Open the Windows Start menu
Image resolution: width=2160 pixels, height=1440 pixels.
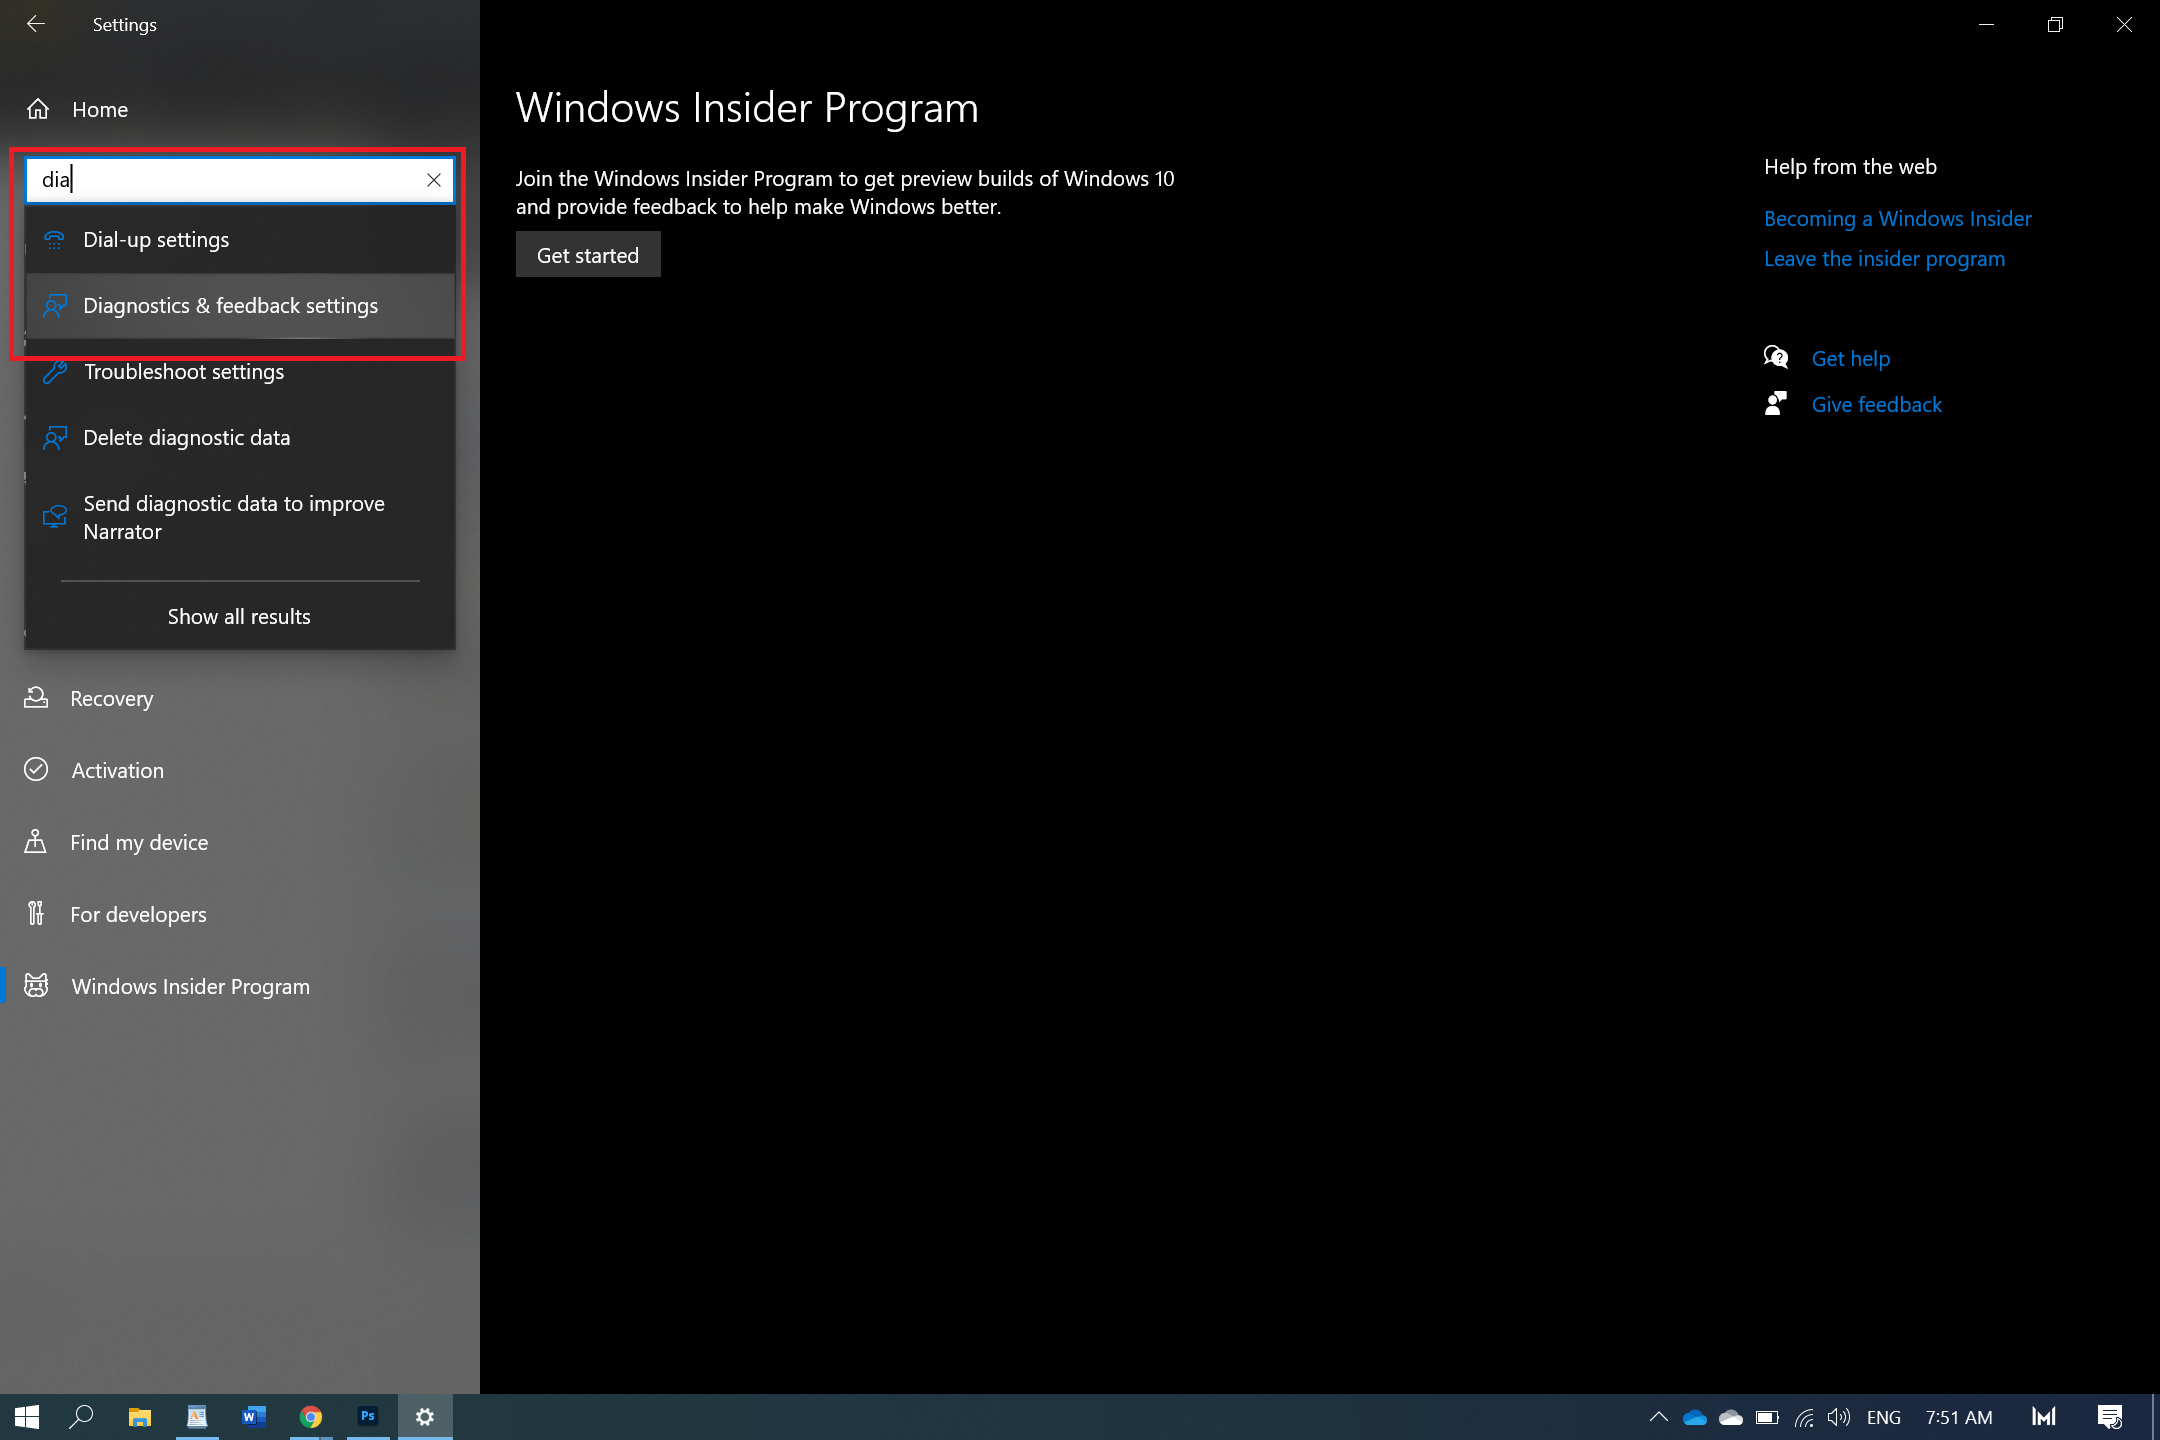click(27, 1417)
